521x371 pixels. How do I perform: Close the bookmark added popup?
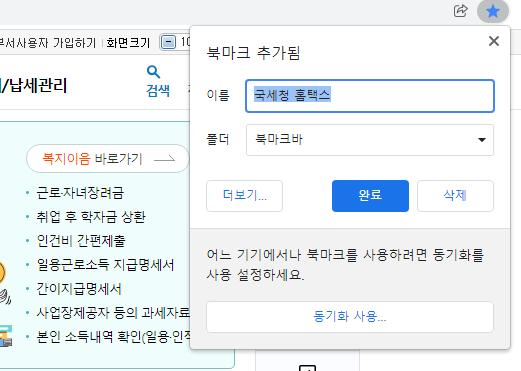coord(494,41)
